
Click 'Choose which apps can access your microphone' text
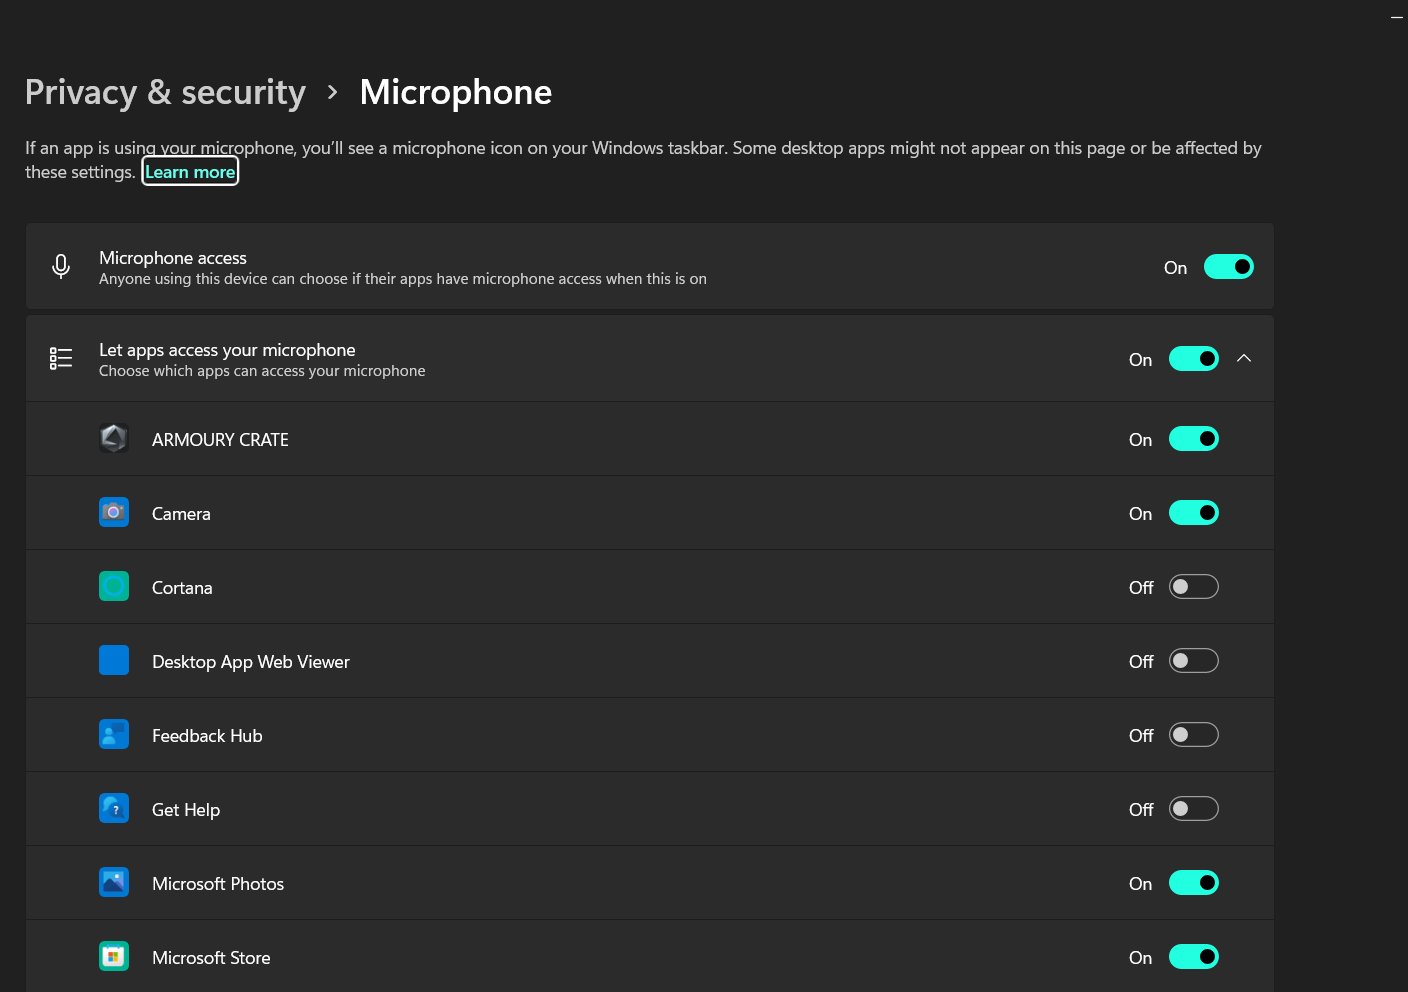pos(262,371)
